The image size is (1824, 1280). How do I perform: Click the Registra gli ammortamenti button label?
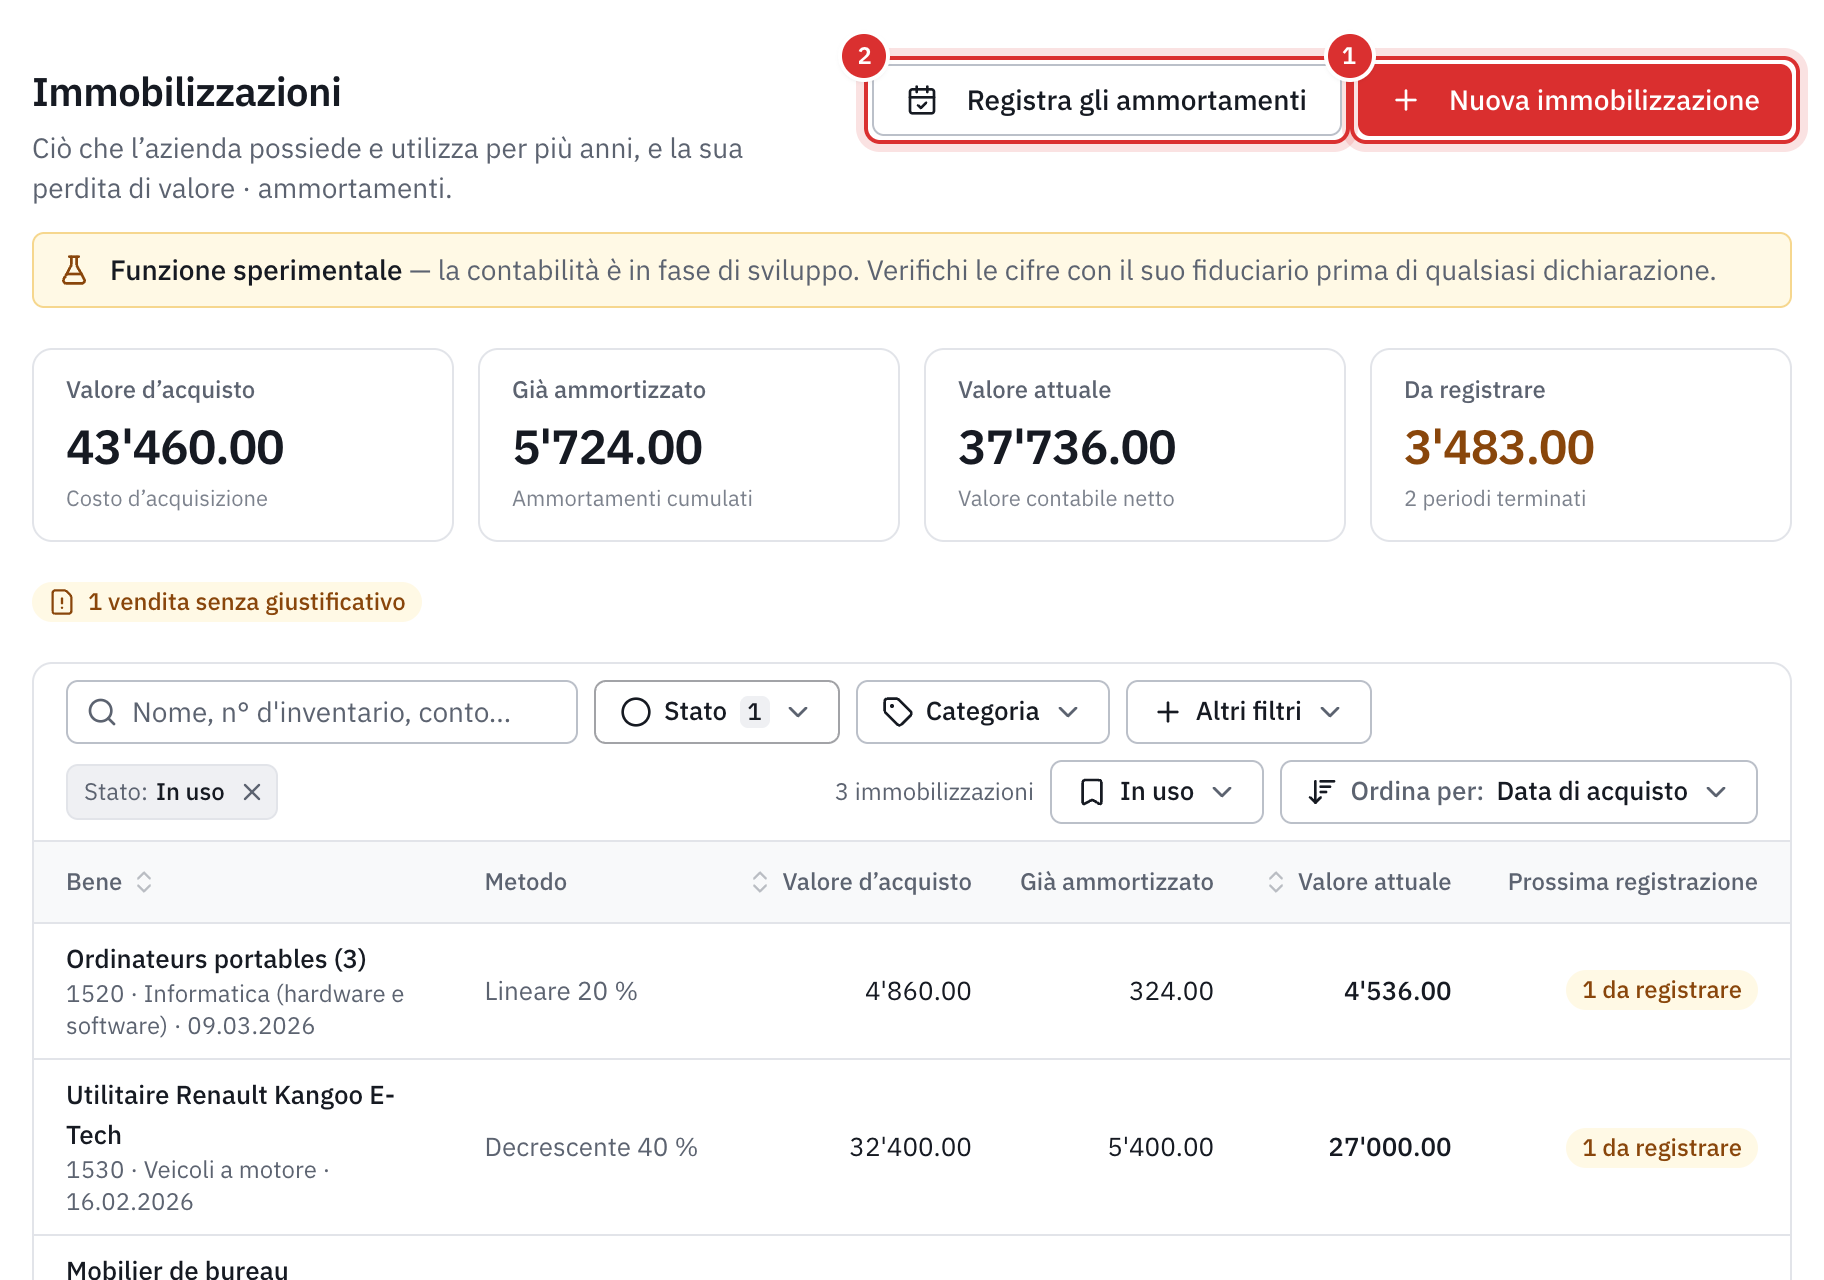1136,100
